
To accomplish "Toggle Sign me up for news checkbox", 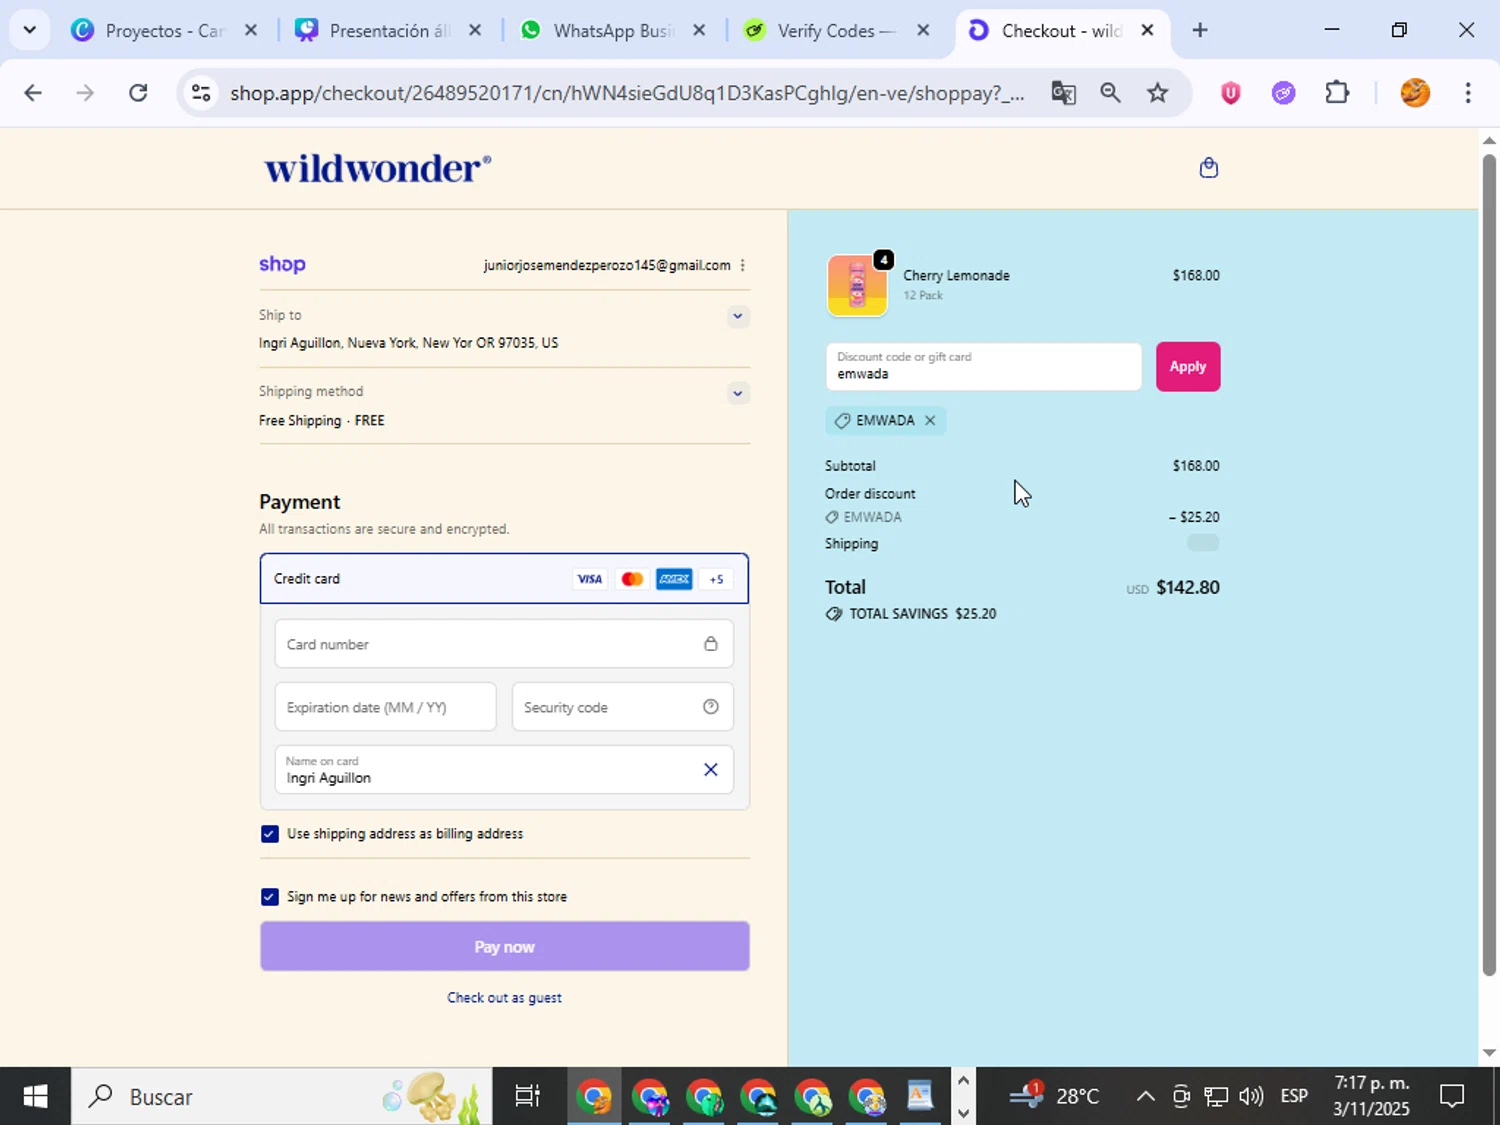I will tap(269, 897).
